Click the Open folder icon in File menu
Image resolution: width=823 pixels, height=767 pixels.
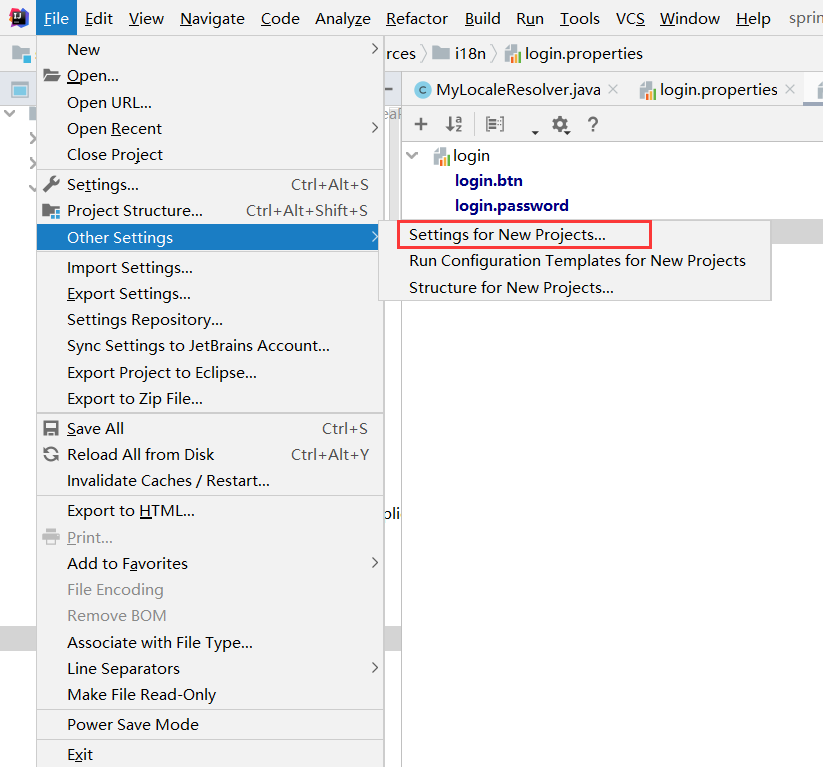[51, 76]
